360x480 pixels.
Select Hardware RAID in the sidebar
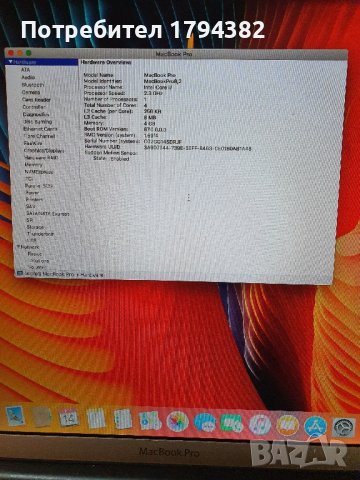coord(41,158)
